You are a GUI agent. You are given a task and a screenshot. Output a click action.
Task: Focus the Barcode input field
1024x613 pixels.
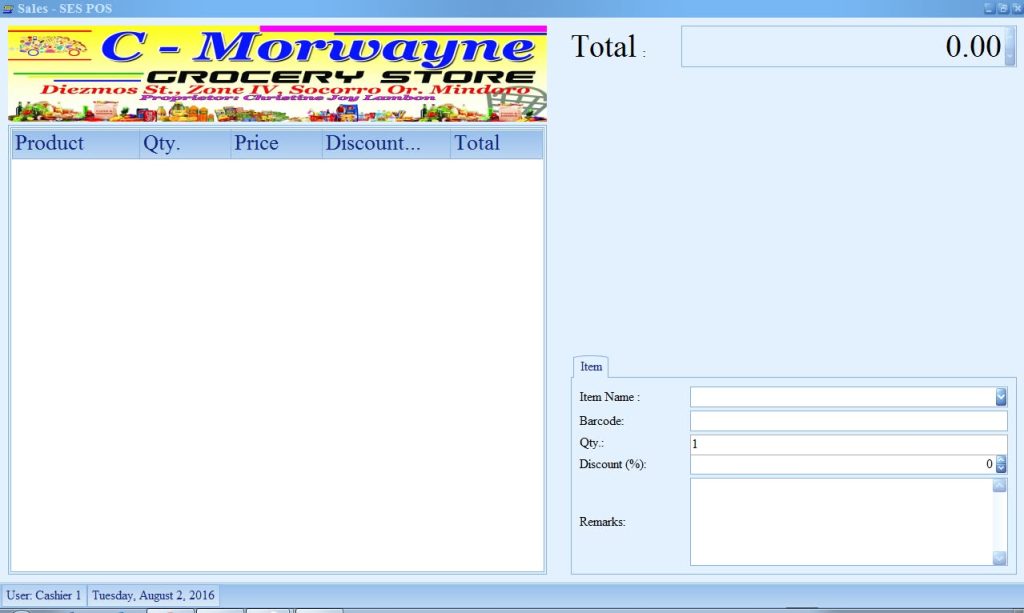[x=848, y=421]
